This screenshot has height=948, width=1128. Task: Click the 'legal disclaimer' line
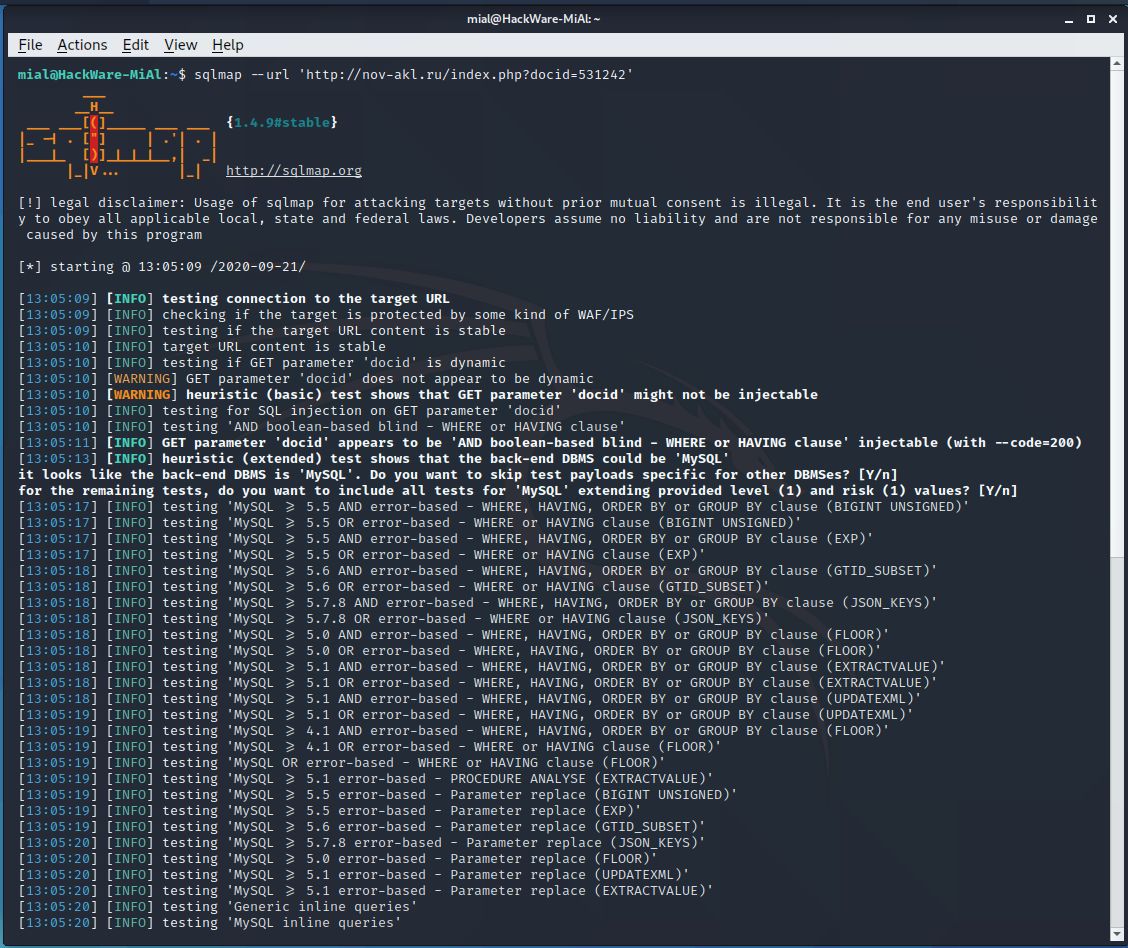click(x=558, y=219)
